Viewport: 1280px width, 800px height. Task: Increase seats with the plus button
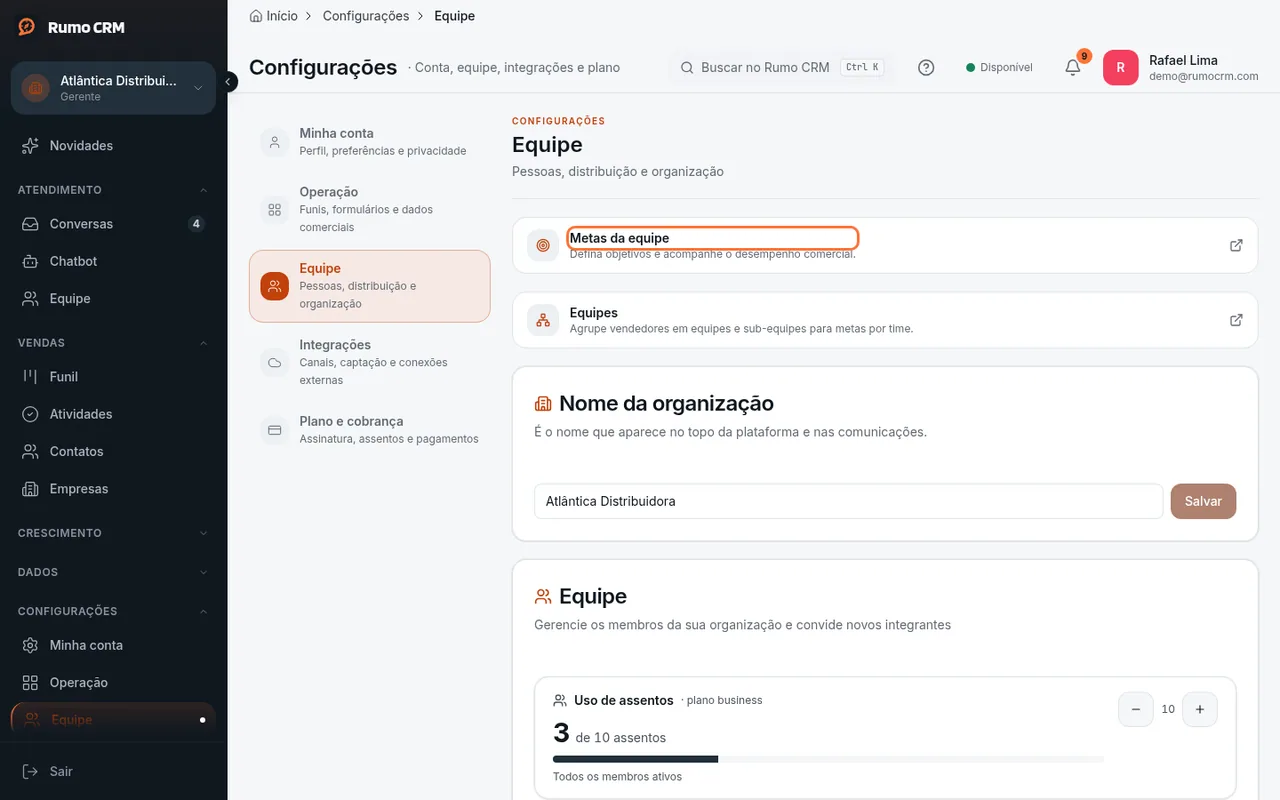[1199, 709]
